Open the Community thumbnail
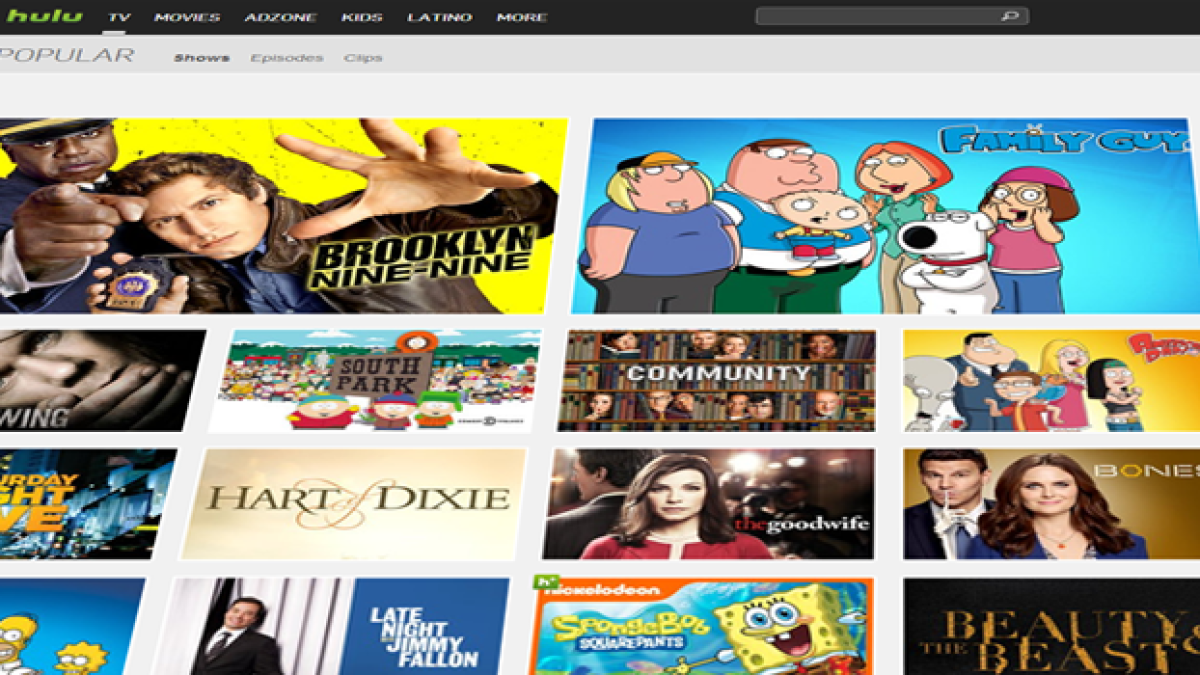The image size is (1200, 675). tap(717, 381)
